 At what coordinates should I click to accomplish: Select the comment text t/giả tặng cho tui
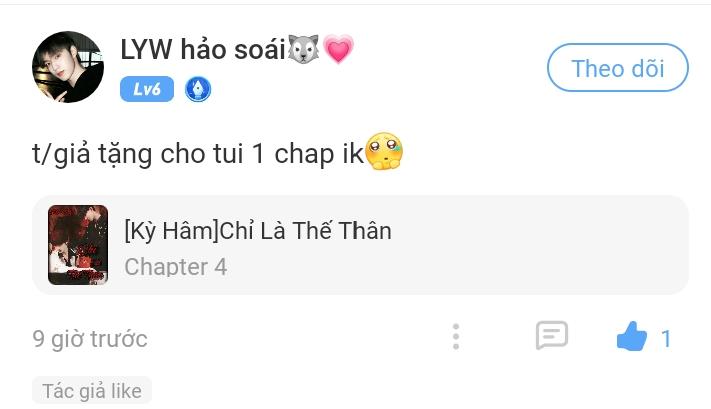coord(138,154)
